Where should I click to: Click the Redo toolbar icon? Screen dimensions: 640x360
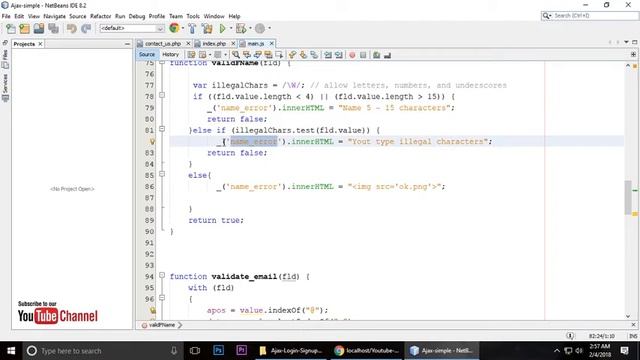click(x=86, y=28)
